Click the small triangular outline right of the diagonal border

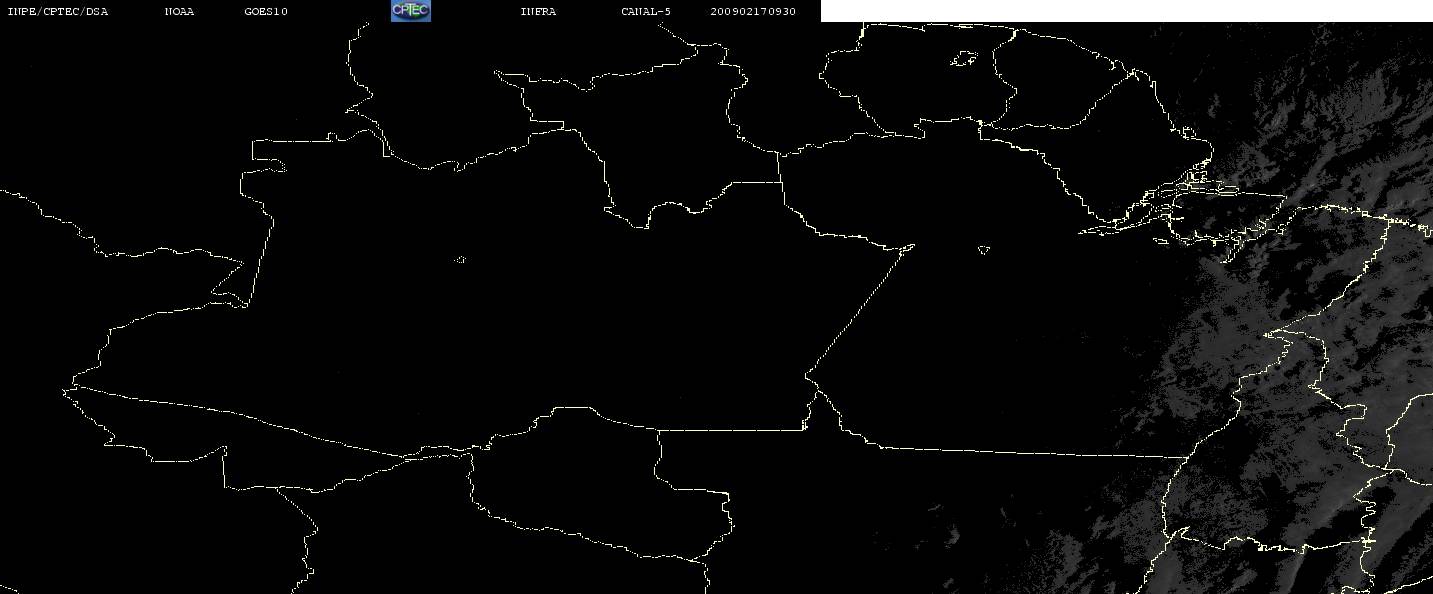984,250
